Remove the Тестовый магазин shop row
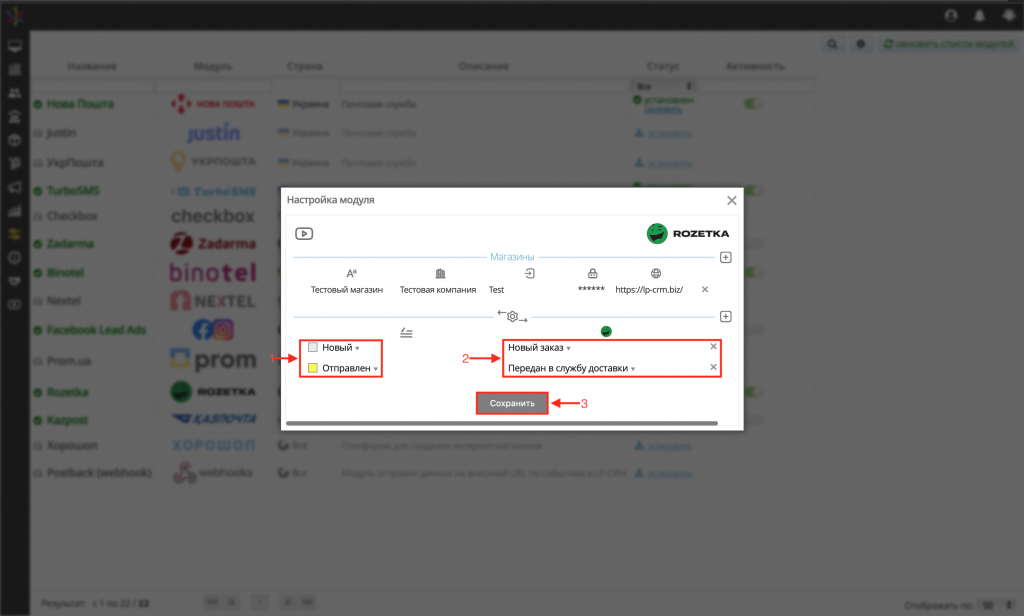 [x=705, y=289]
